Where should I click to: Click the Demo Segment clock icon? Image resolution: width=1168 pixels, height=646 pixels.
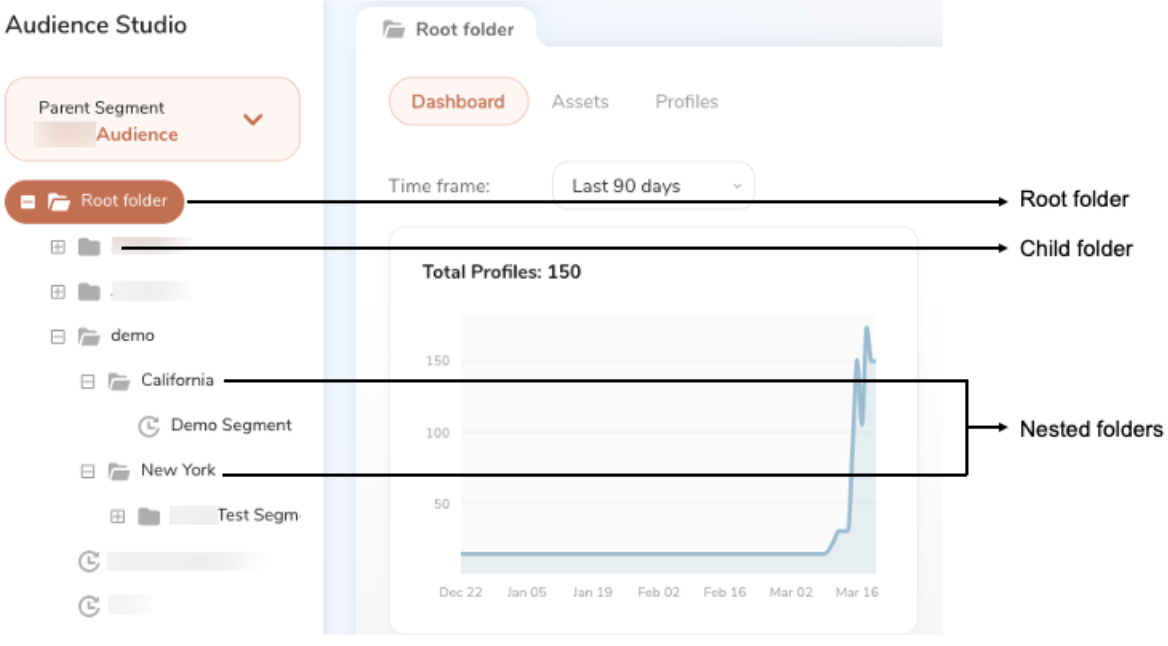(148, 426)
